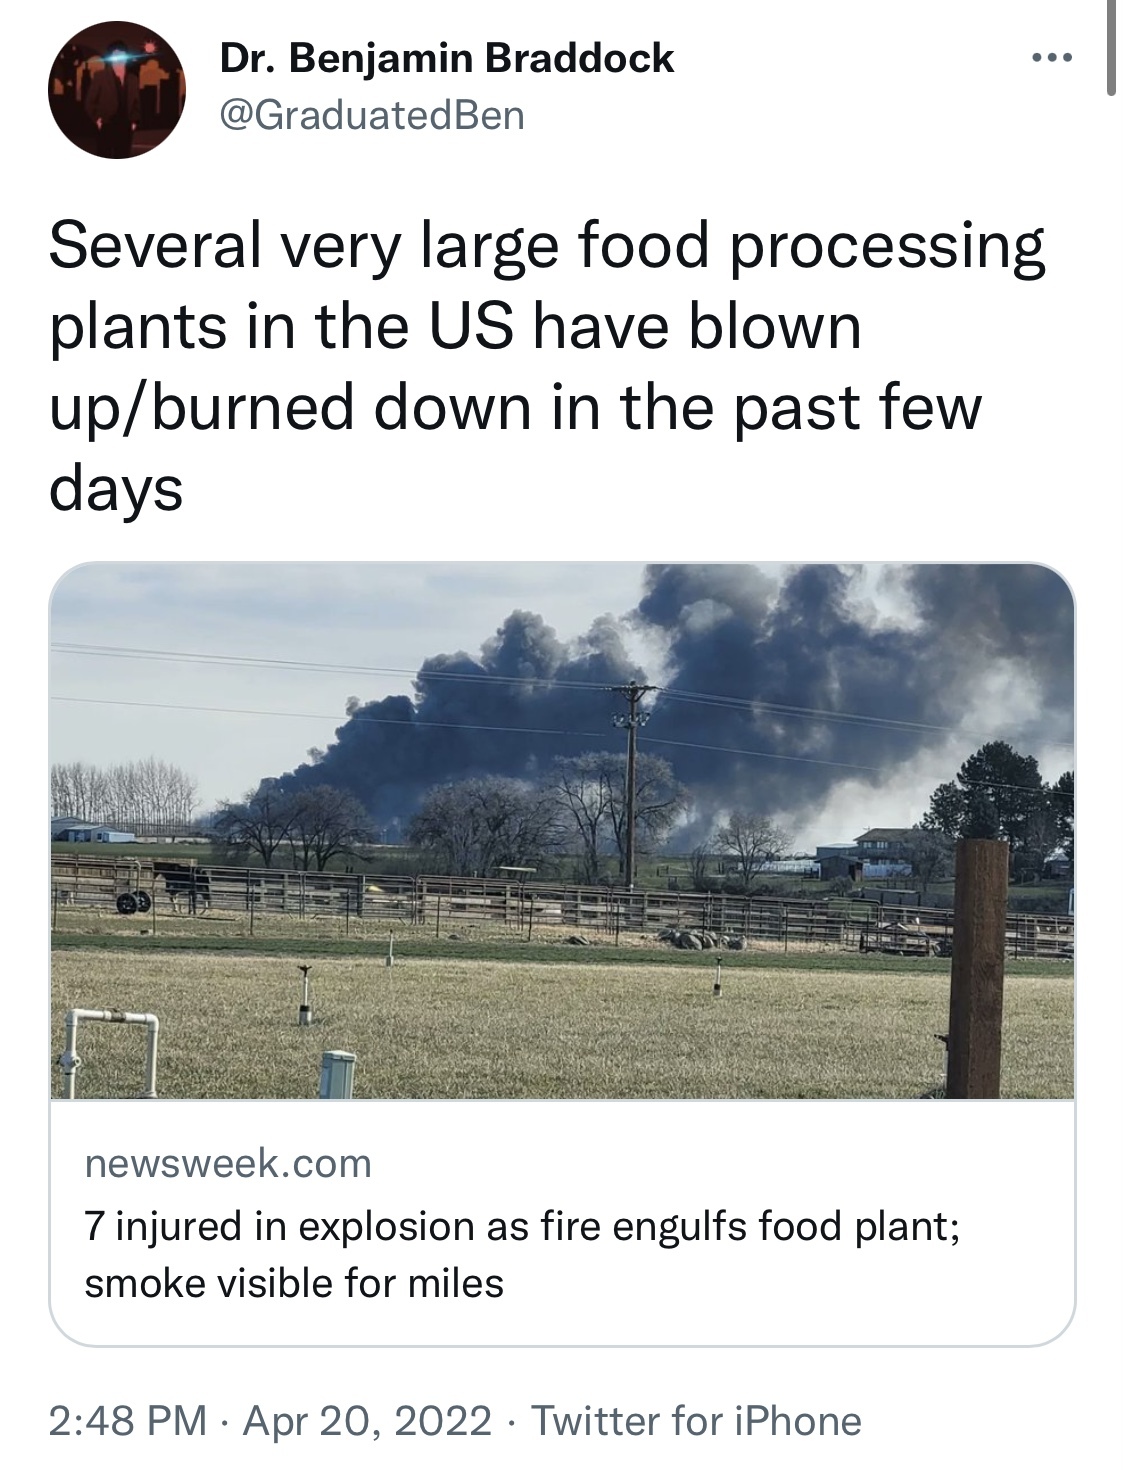Click the @GraduatedBen handle
The width and height of the screenshot is (1125, 1470).
click(x=372, y=115)
